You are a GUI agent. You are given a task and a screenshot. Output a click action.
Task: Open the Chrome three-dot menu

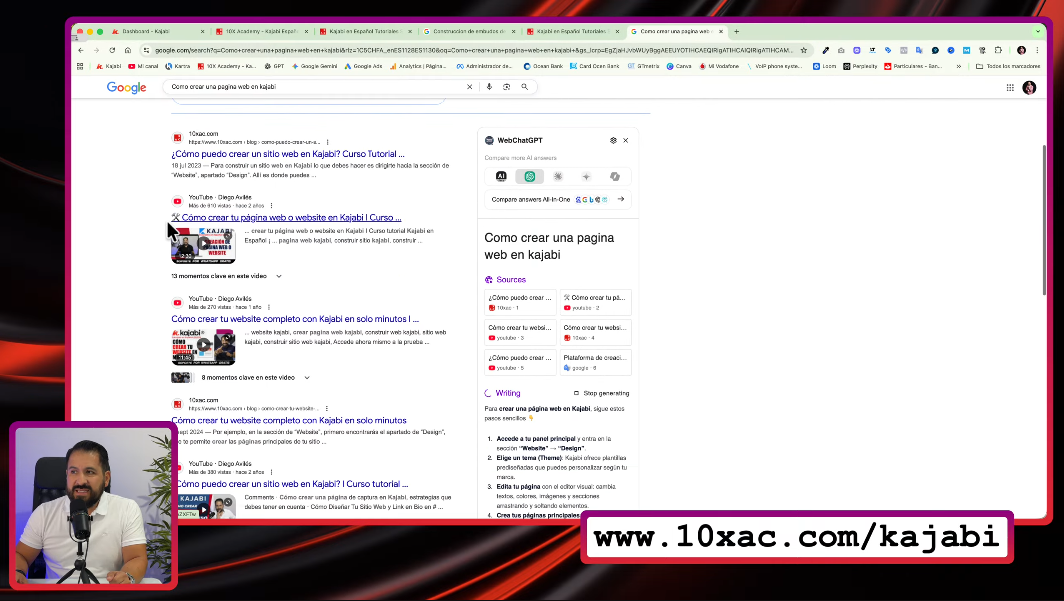pos(1038,50)
